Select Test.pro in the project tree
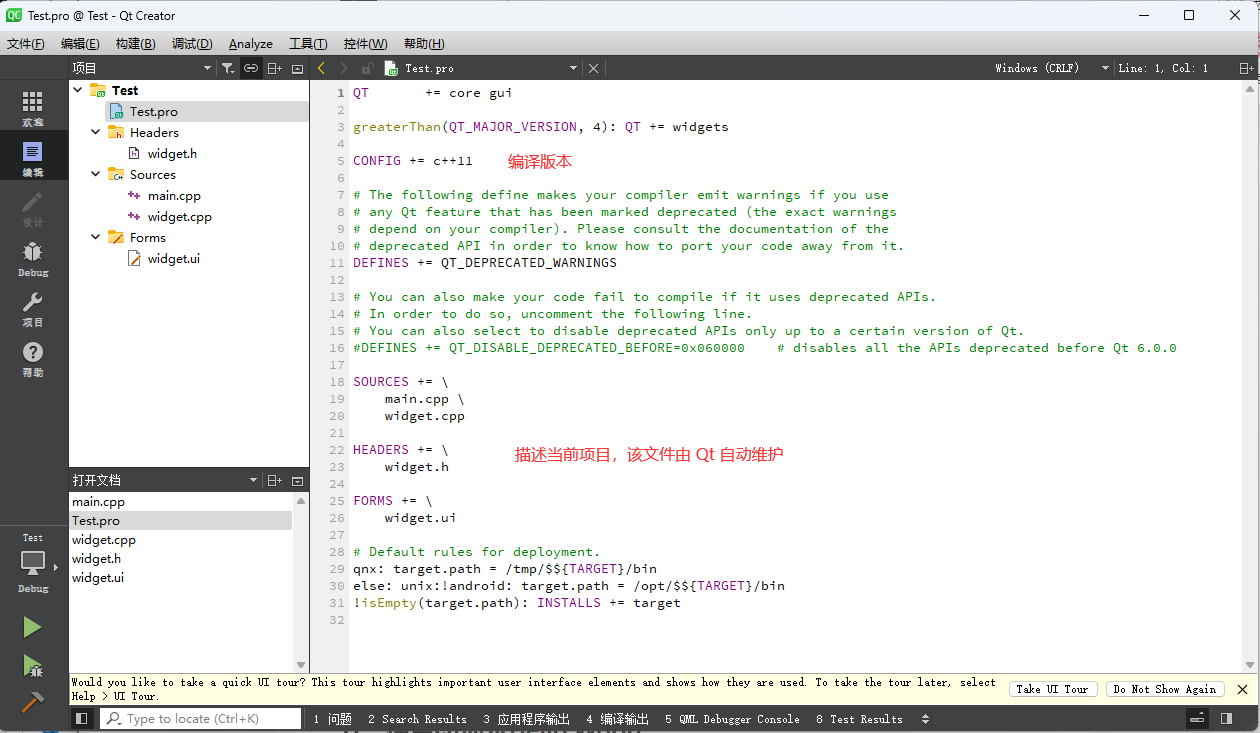The image size is (1260, 733). 153,112
